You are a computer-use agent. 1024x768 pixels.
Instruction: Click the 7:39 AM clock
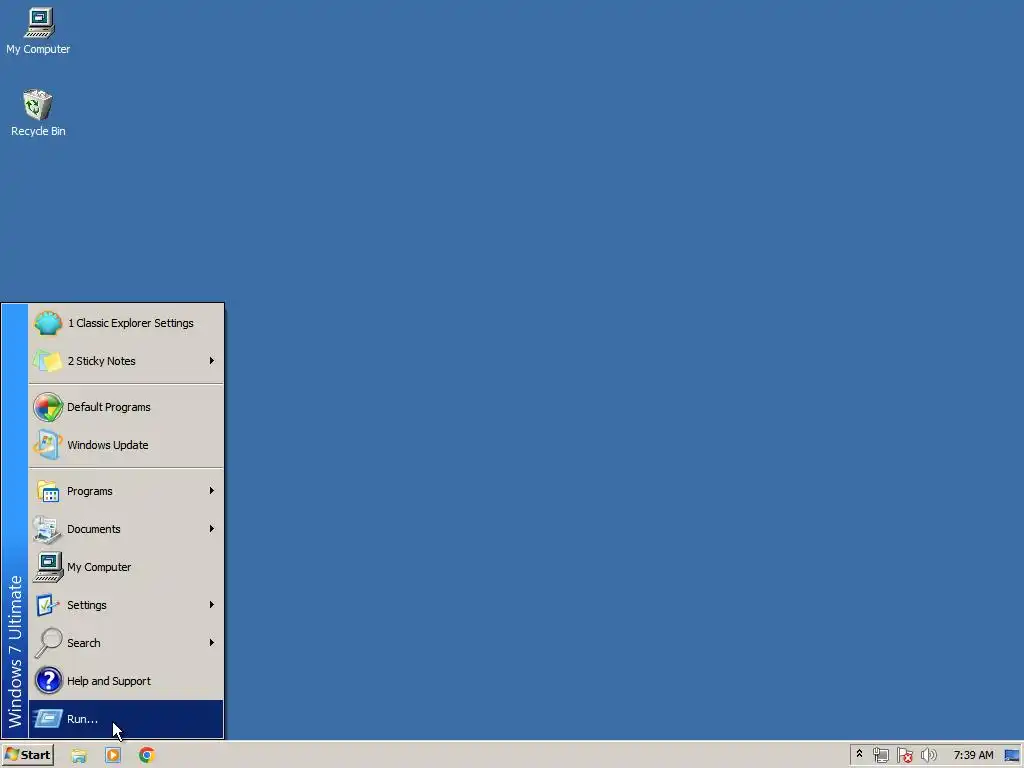[x=973, y=756]
